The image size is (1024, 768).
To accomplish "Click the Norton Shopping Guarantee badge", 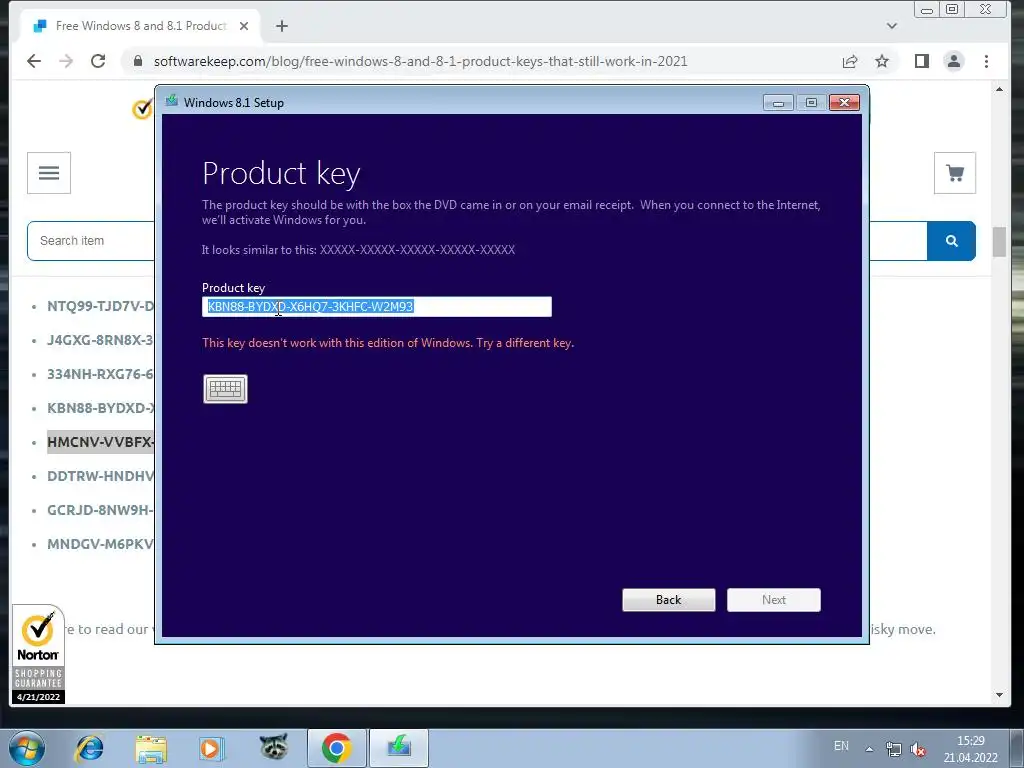I will tap(38, 654).
